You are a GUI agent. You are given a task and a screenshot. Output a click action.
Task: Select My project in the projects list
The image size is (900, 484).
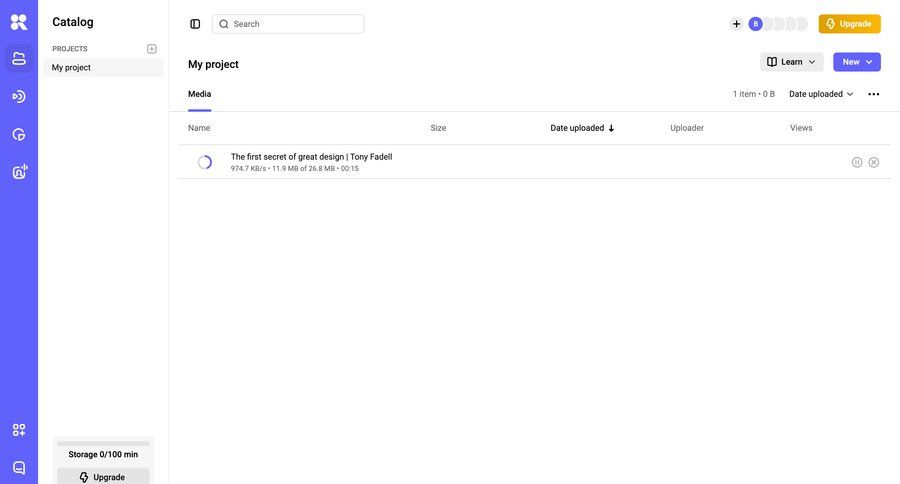pos(102,68)
